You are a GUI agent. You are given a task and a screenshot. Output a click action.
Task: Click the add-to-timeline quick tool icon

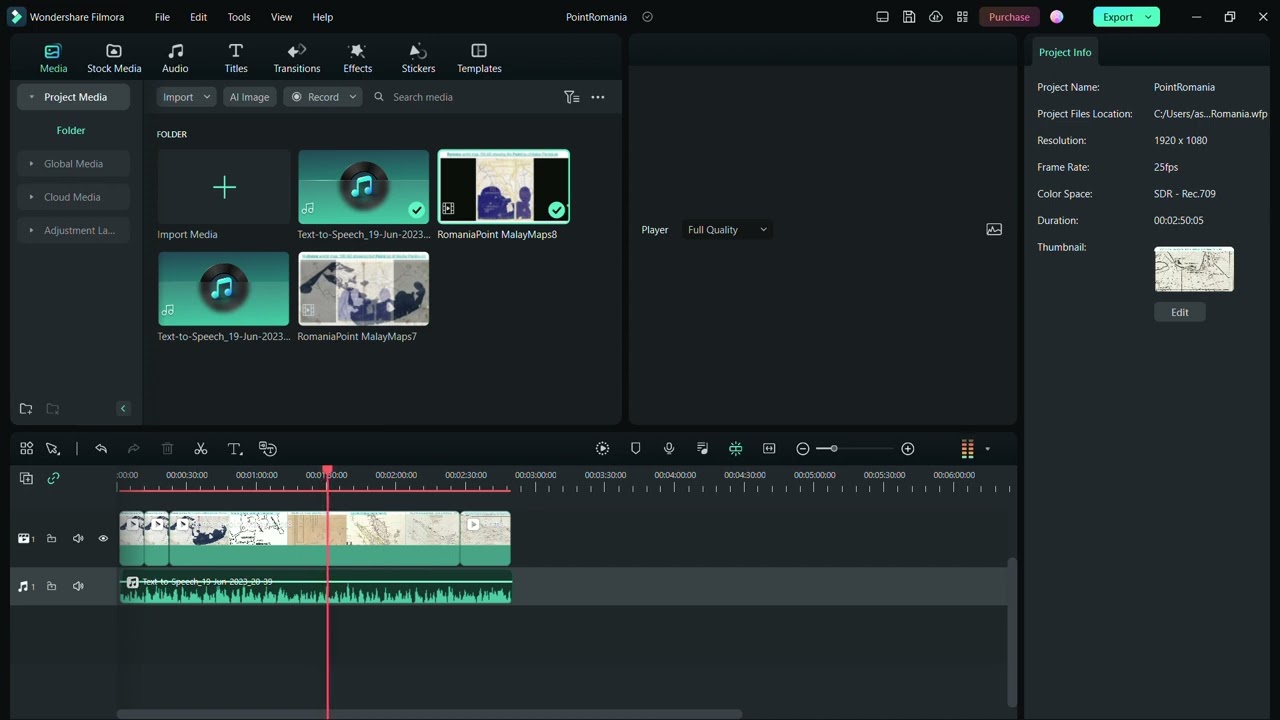268,449
